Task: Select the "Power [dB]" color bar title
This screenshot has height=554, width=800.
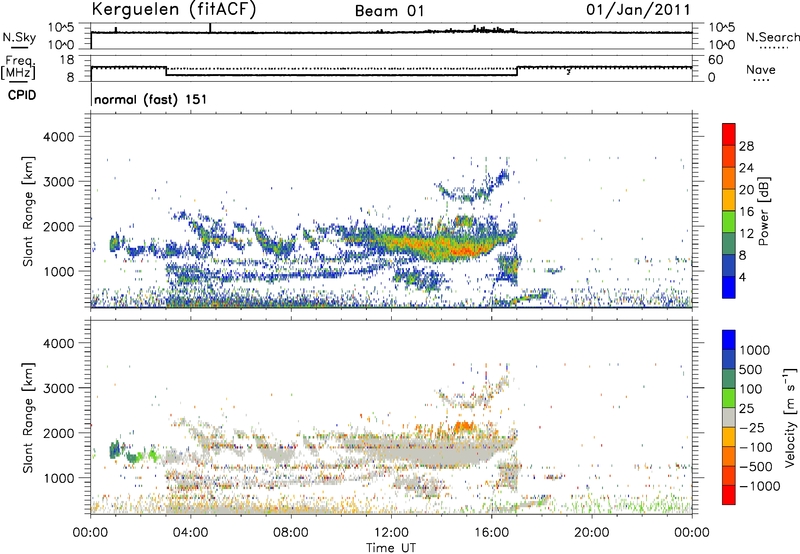Action: point(763,211)
